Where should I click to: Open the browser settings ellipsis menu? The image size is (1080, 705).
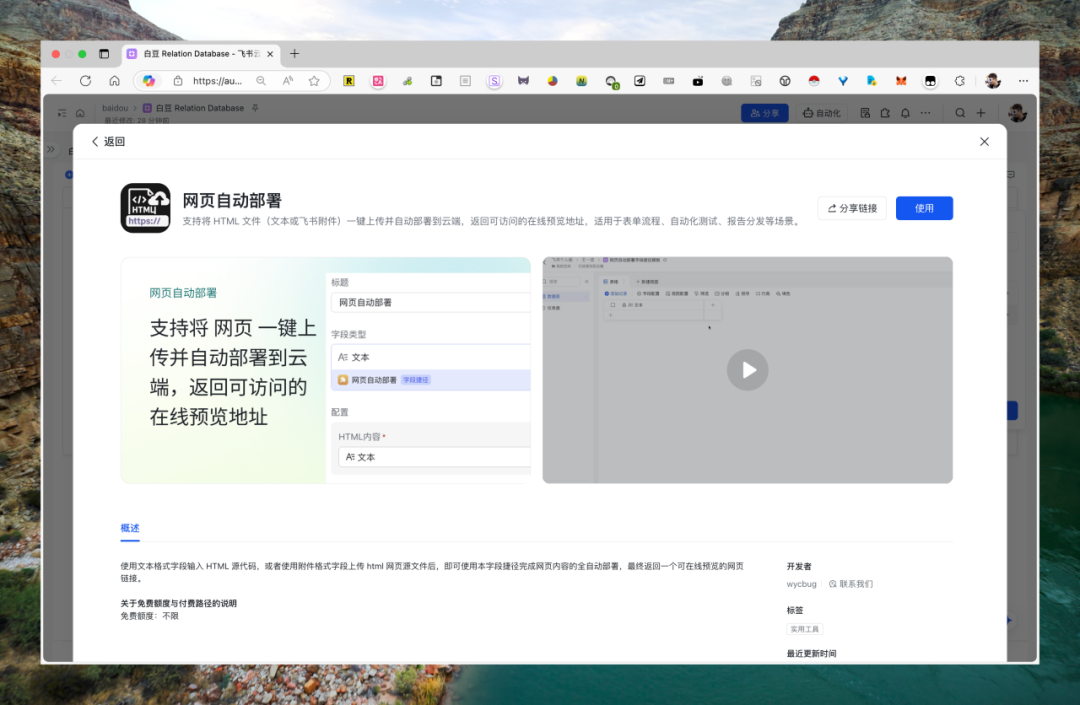(1023, 81)
